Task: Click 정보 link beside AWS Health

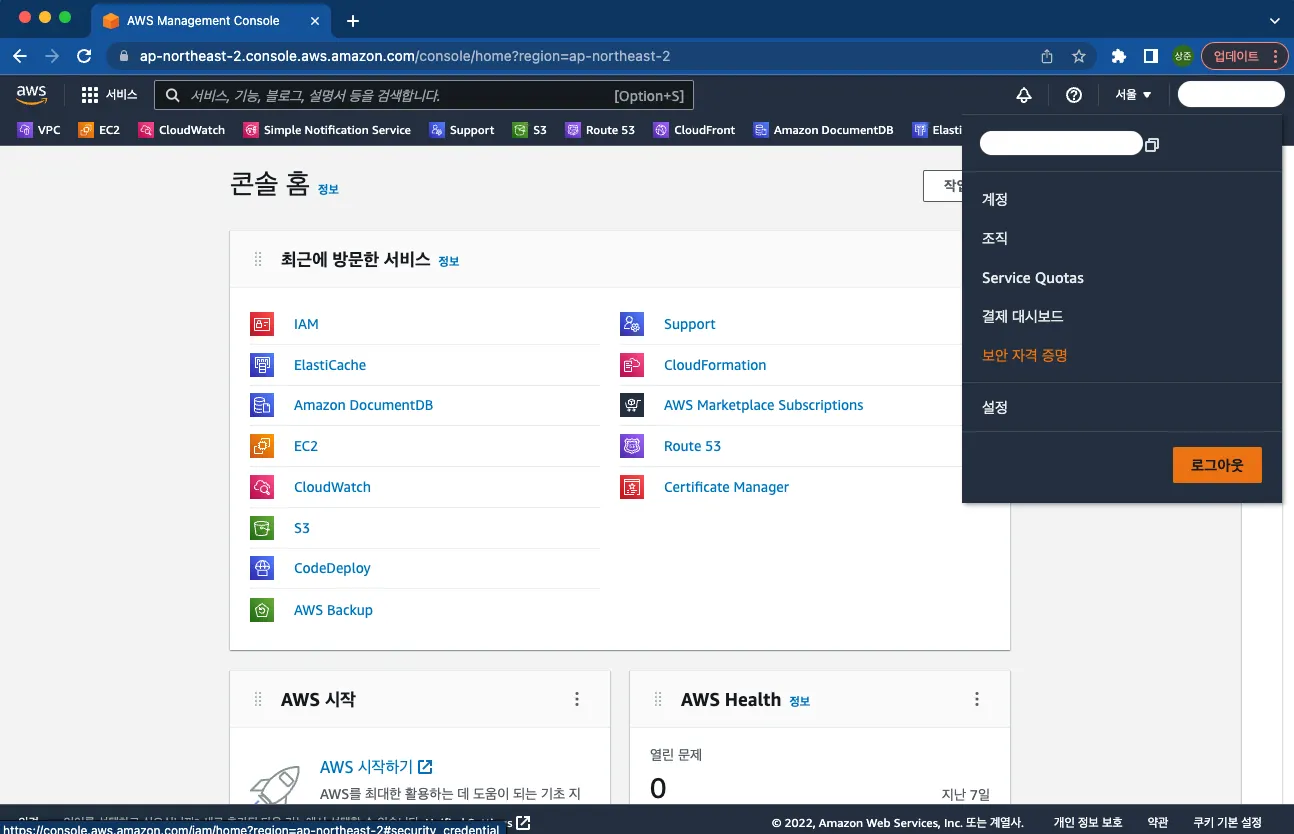Action: click(799, 701)
